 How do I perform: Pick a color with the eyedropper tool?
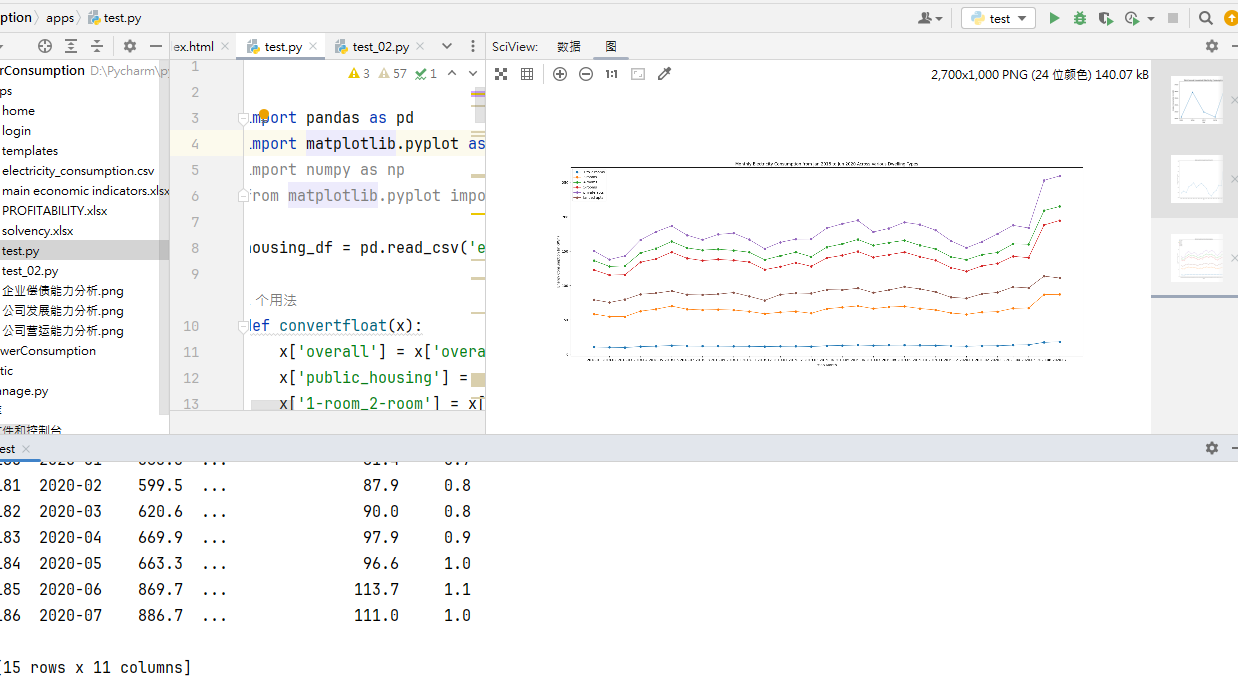(x=664, y=74)
